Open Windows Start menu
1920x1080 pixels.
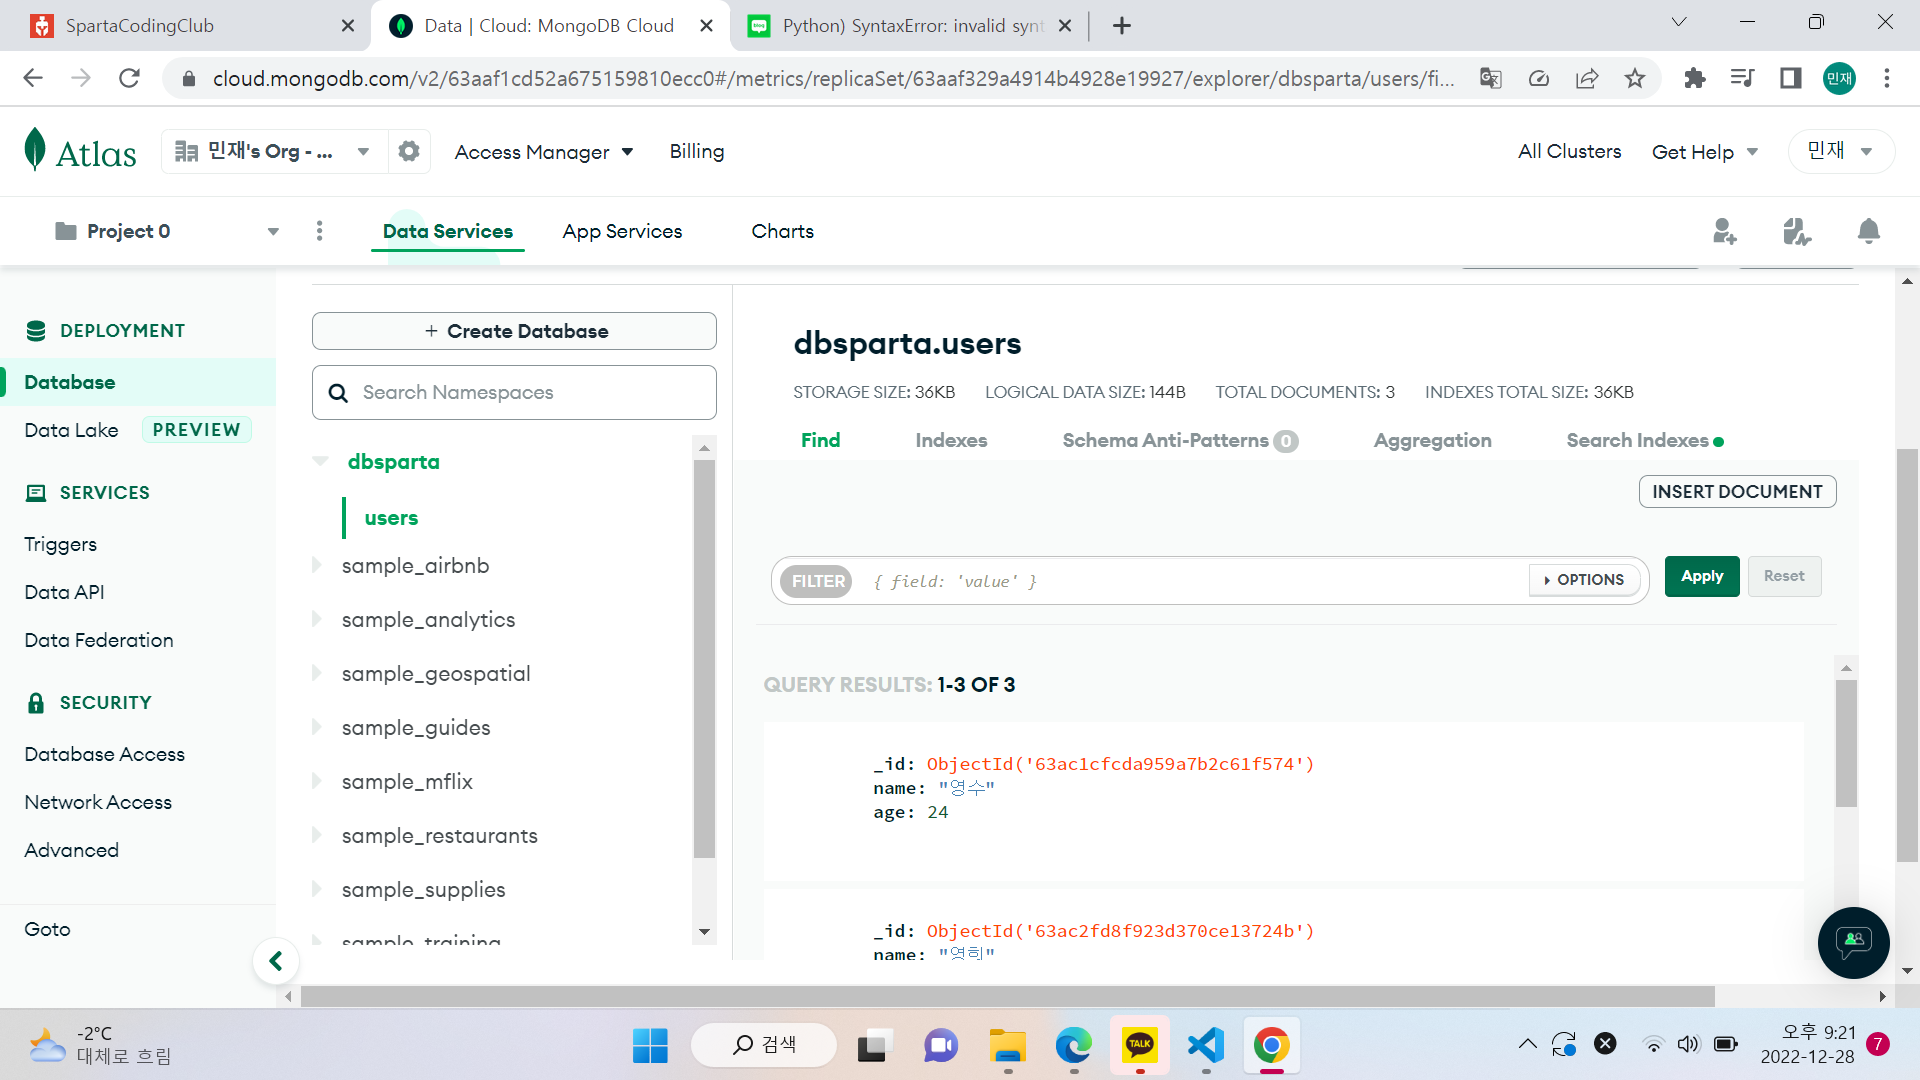tap(650, 1046)
